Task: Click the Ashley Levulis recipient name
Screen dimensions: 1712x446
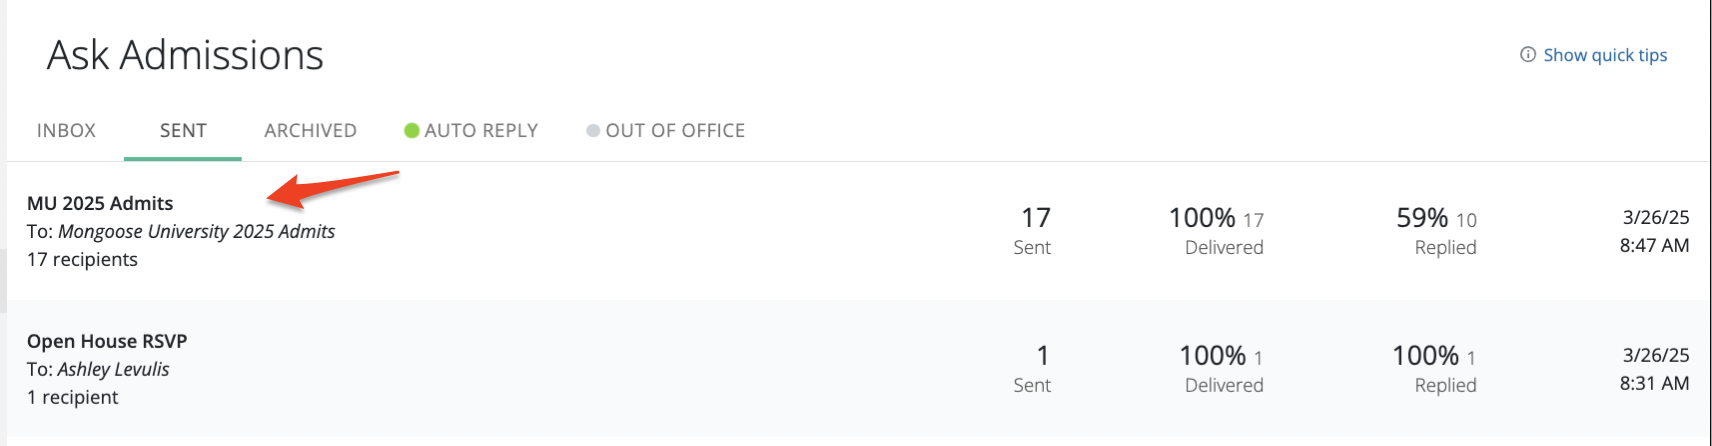Action: tap(113, 369)
